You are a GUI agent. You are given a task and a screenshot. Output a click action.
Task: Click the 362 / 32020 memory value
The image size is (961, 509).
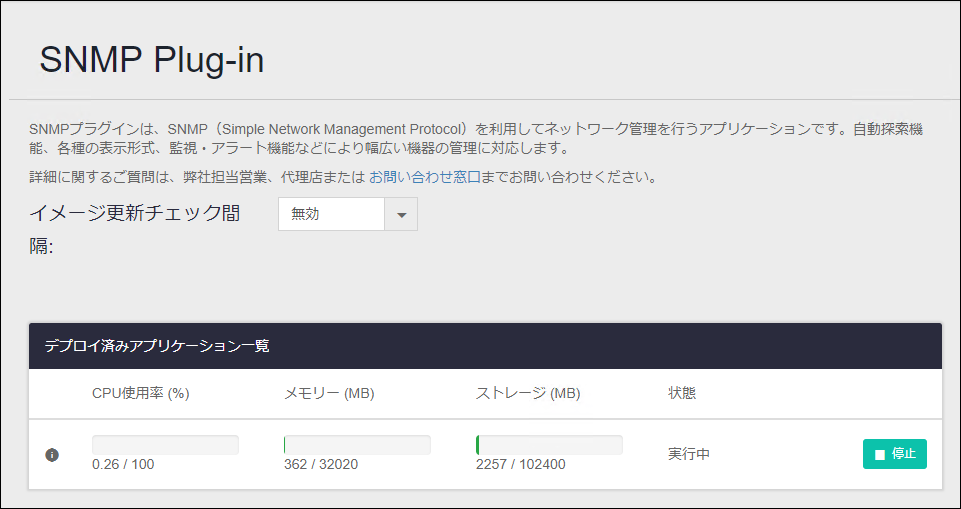pyautogui.click(x=321, y=464)
